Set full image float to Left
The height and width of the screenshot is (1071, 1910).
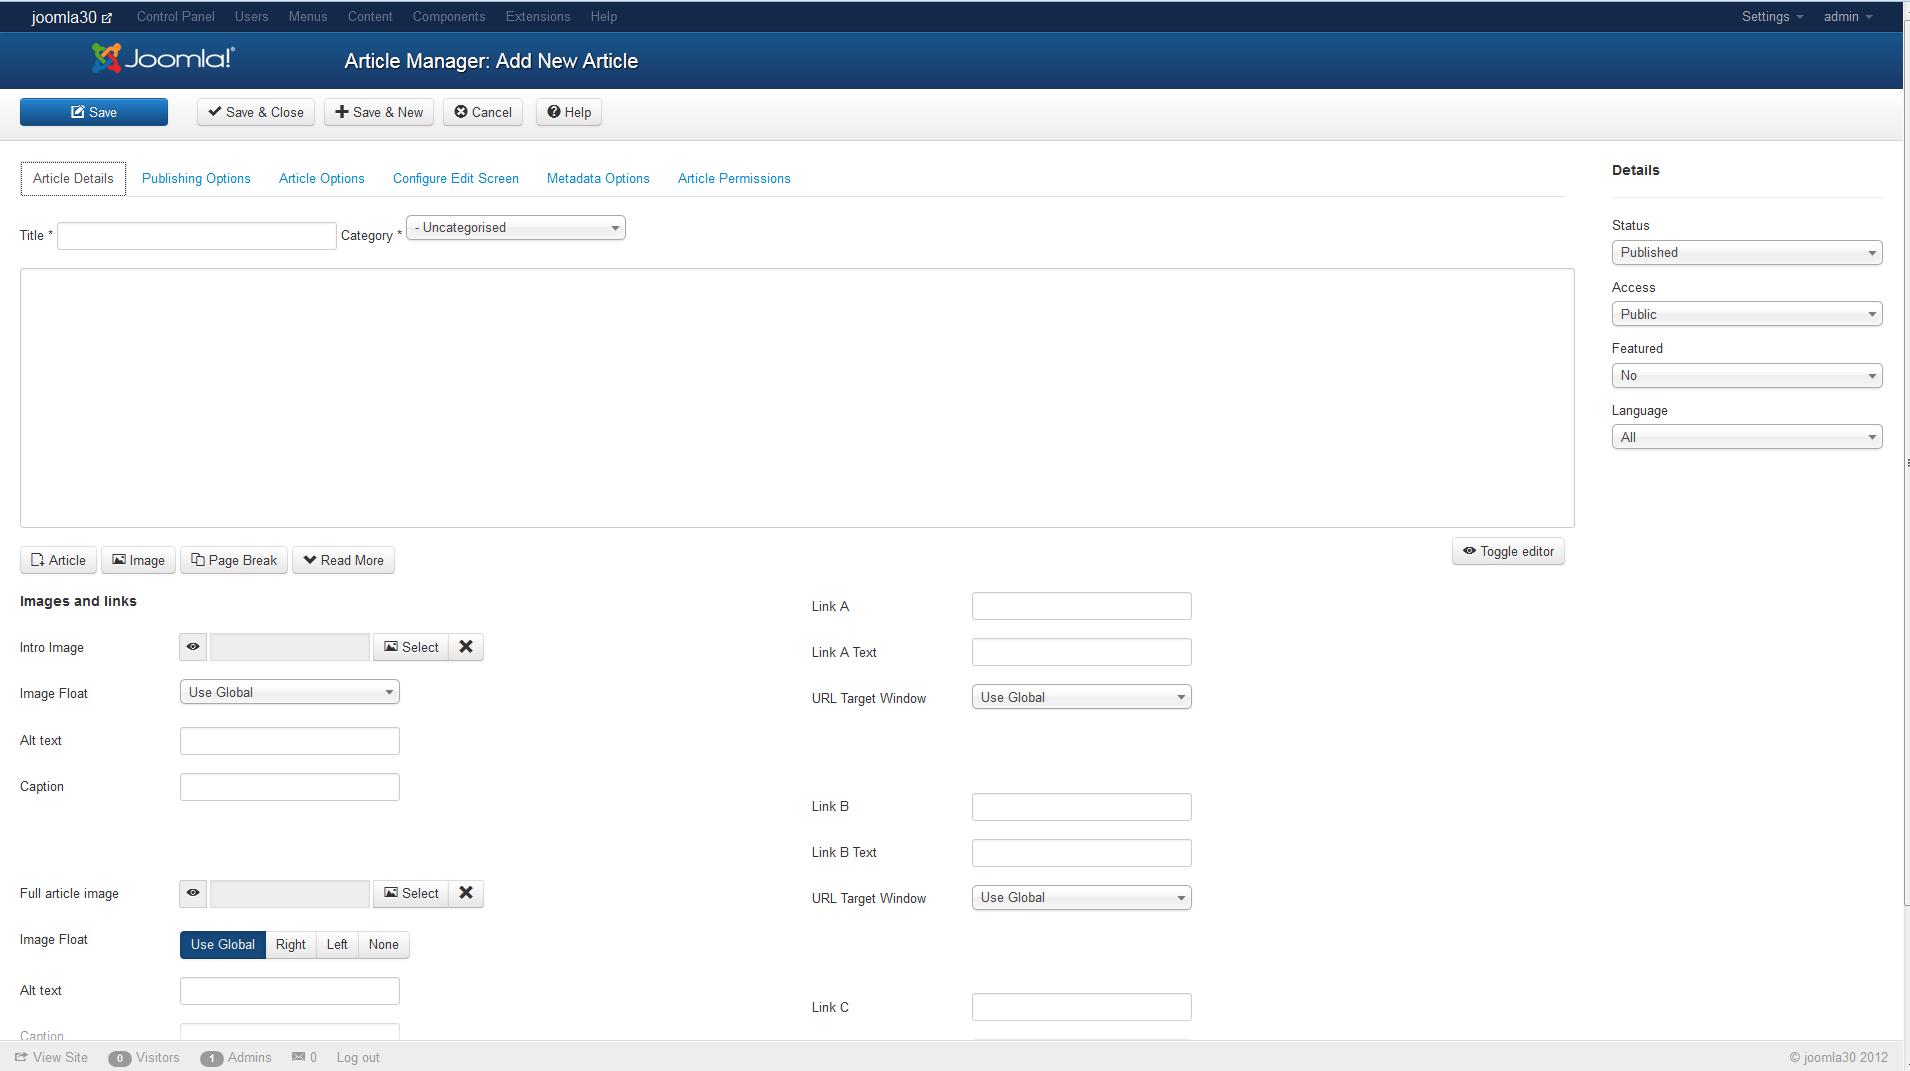point(337,944)
